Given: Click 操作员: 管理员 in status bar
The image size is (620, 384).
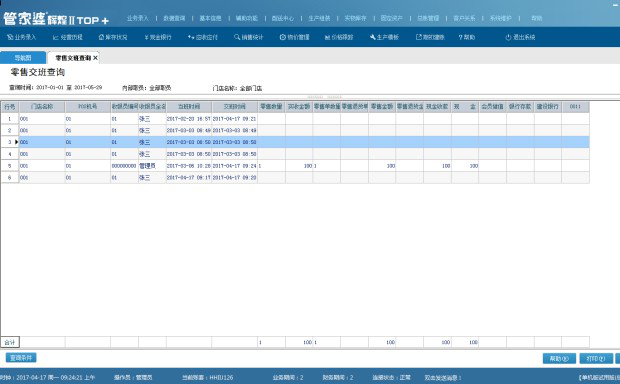Looking at the screenshot, I should [x=133, y=378].
